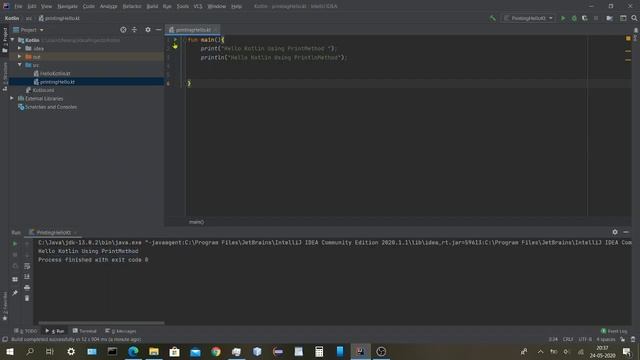Click gutter run arrow beside main function
The image size is (640, 360).
(x=175, y=40)
